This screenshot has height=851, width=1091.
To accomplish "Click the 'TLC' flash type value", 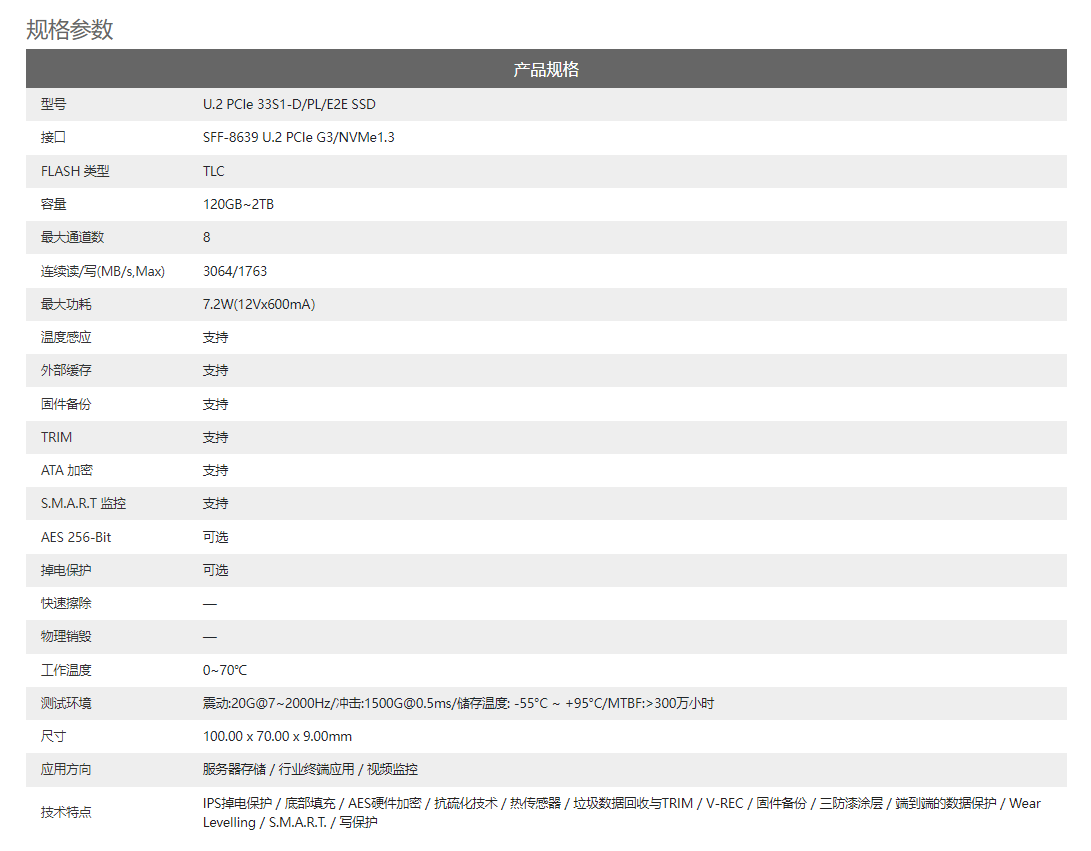I will coord(214,171).
